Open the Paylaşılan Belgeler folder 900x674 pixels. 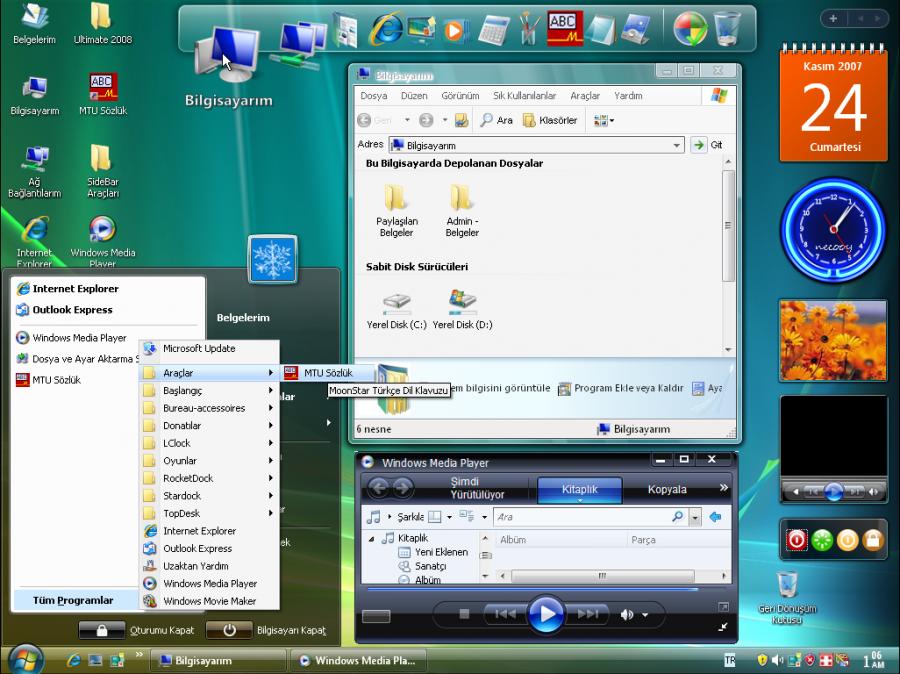[x=397, y=210]
